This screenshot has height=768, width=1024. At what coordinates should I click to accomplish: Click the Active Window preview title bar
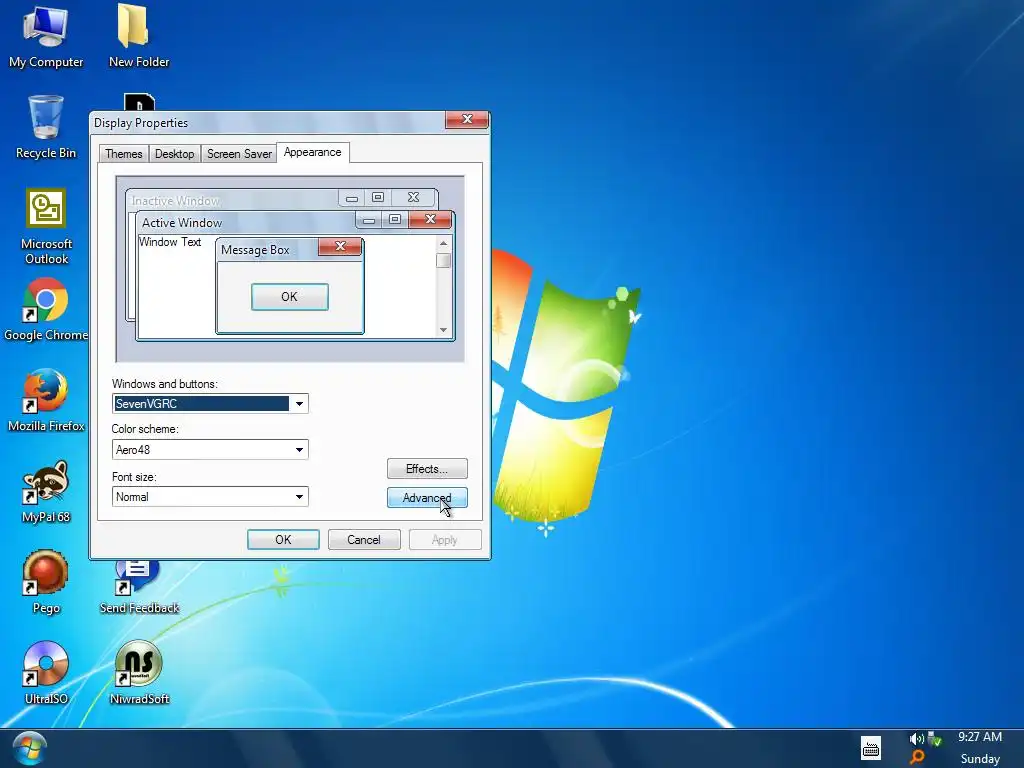pos(248,222)
